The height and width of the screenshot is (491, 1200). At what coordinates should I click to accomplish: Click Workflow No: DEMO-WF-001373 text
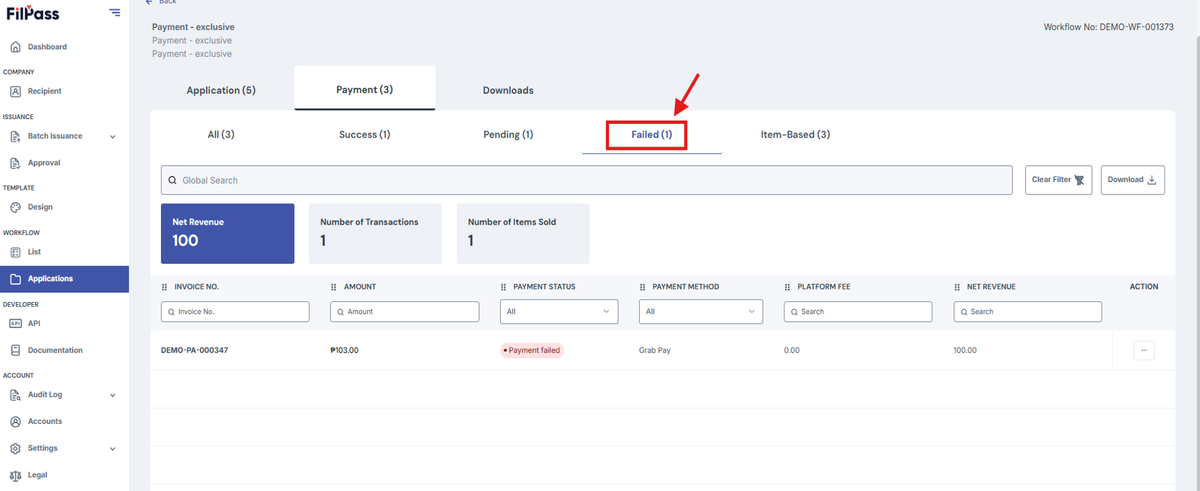click(1108, 26)
